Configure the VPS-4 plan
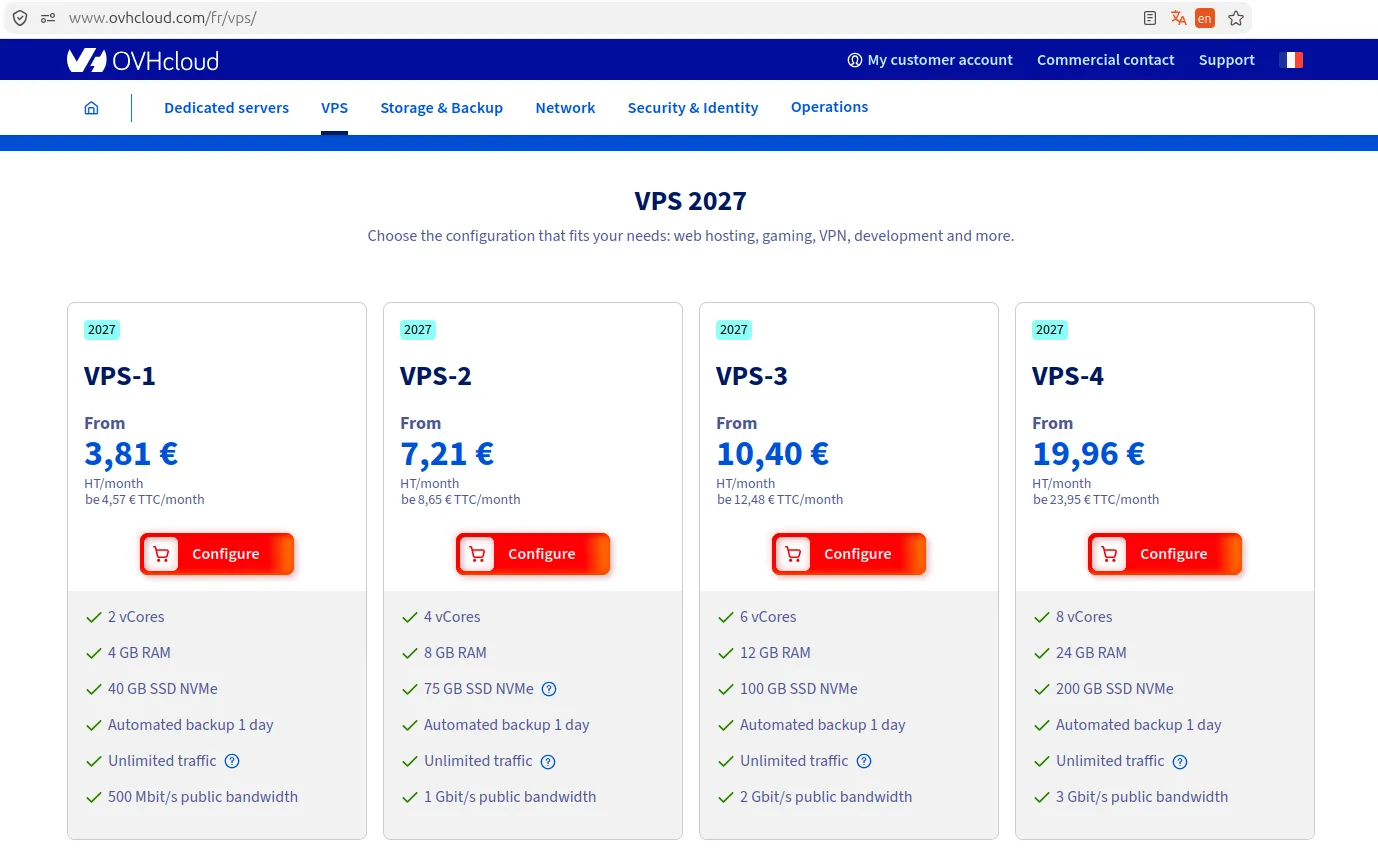 1165,554
